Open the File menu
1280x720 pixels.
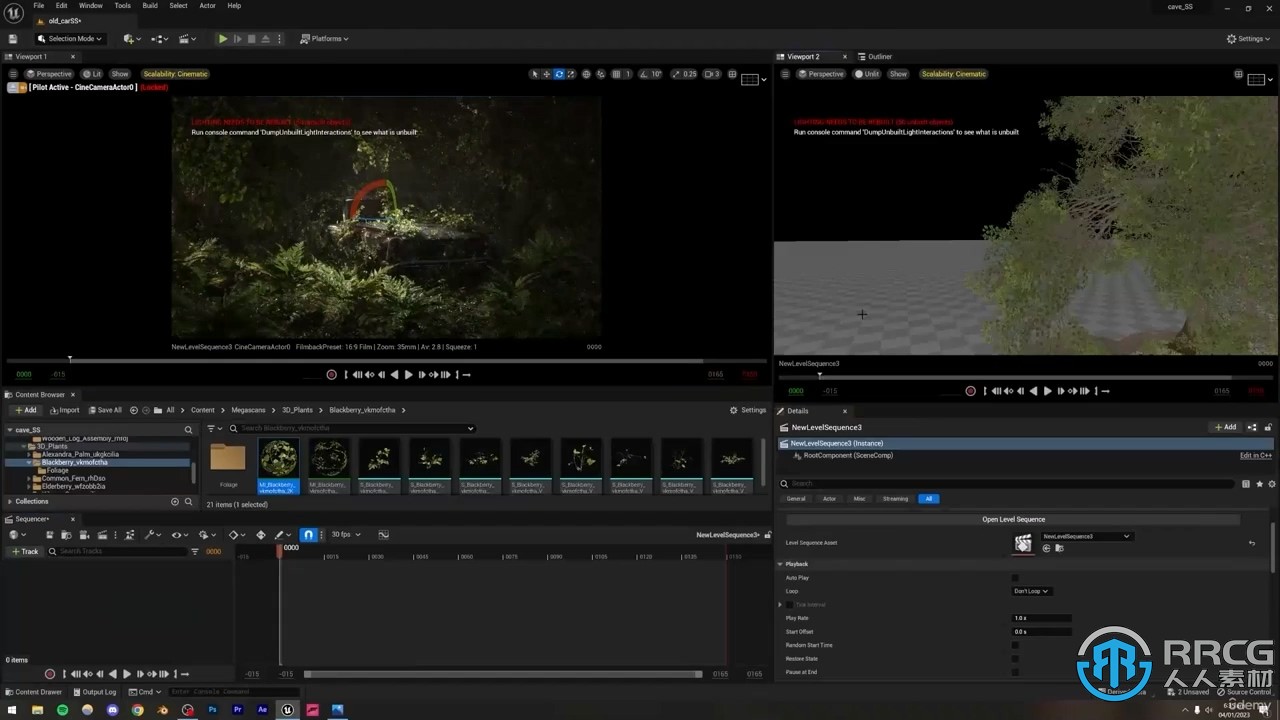coord(38,6)
